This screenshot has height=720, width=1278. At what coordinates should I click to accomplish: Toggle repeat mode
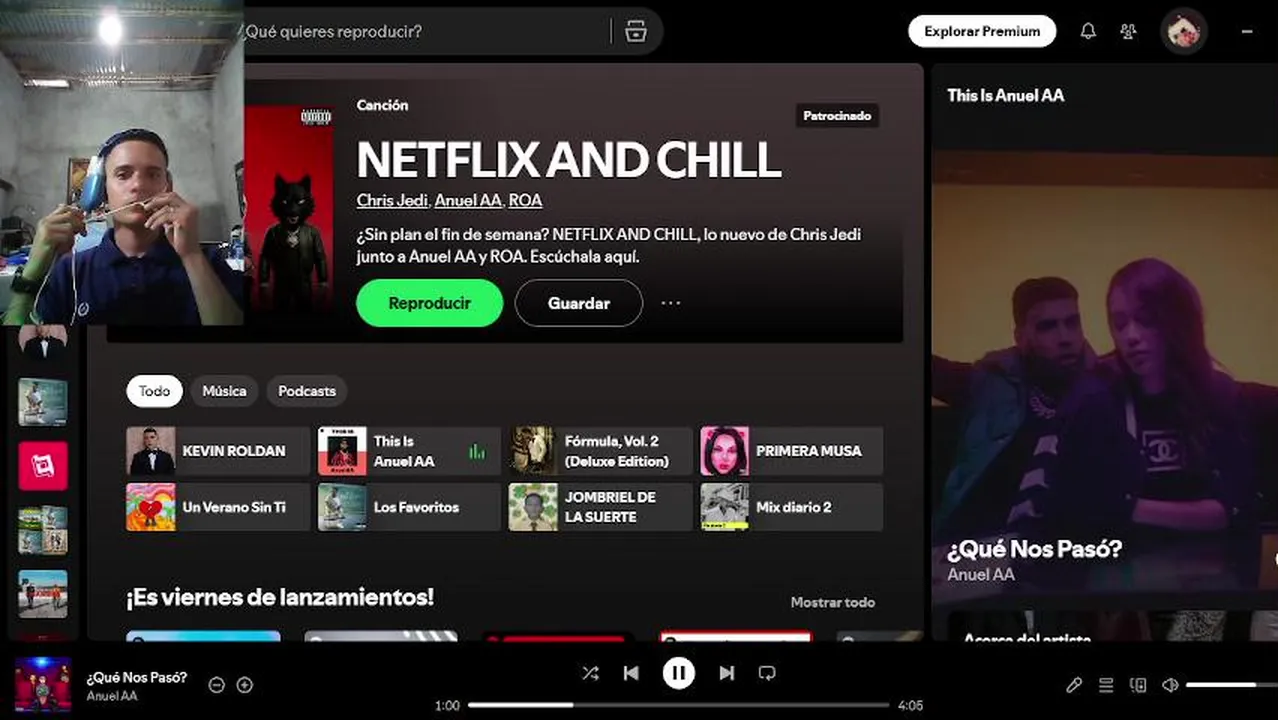[x=767, y=673]
